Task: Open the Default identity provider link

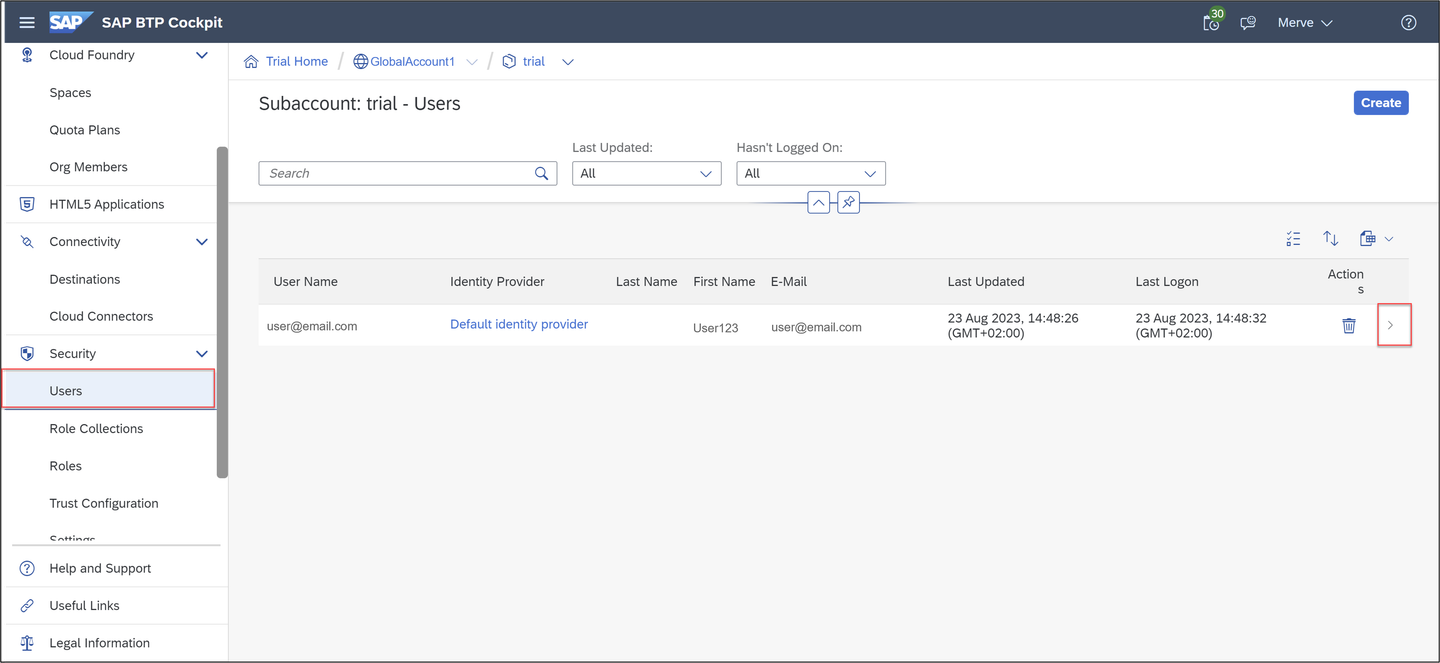Action: click(x=519, y=324)
